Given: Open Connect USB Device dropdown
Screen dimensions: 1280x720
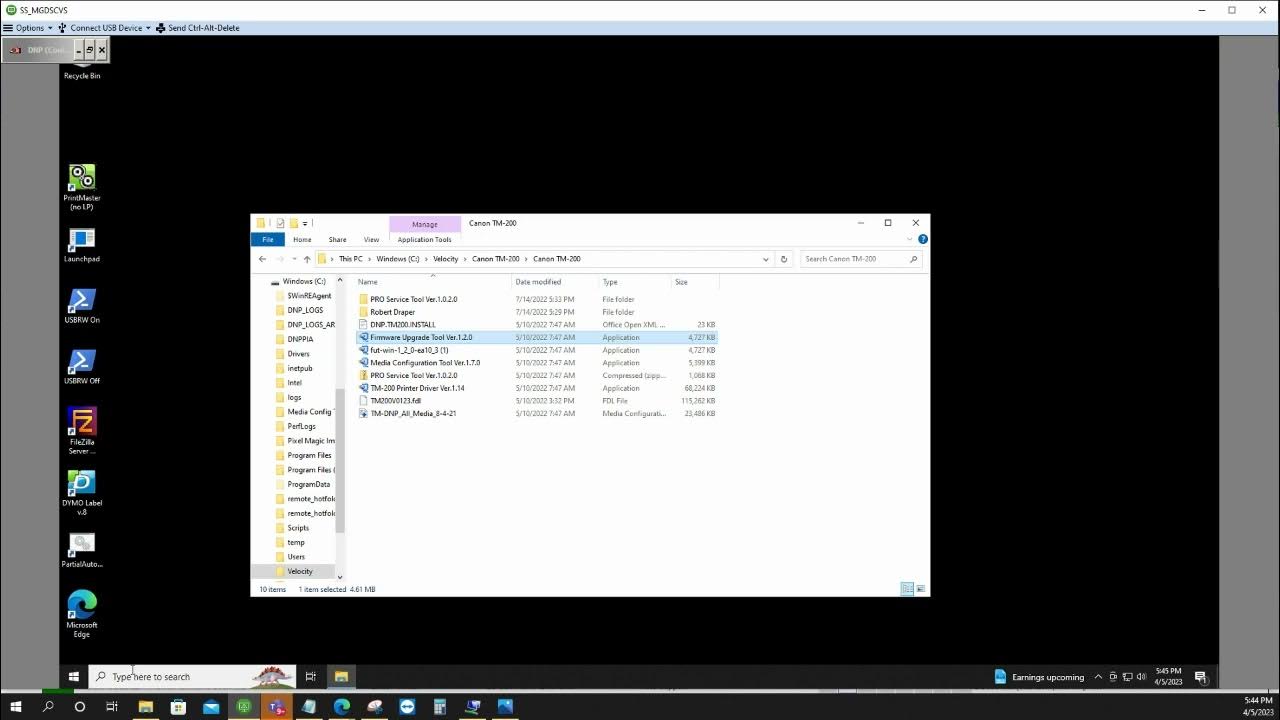Looking at the screenshot, I should (105, 28).
